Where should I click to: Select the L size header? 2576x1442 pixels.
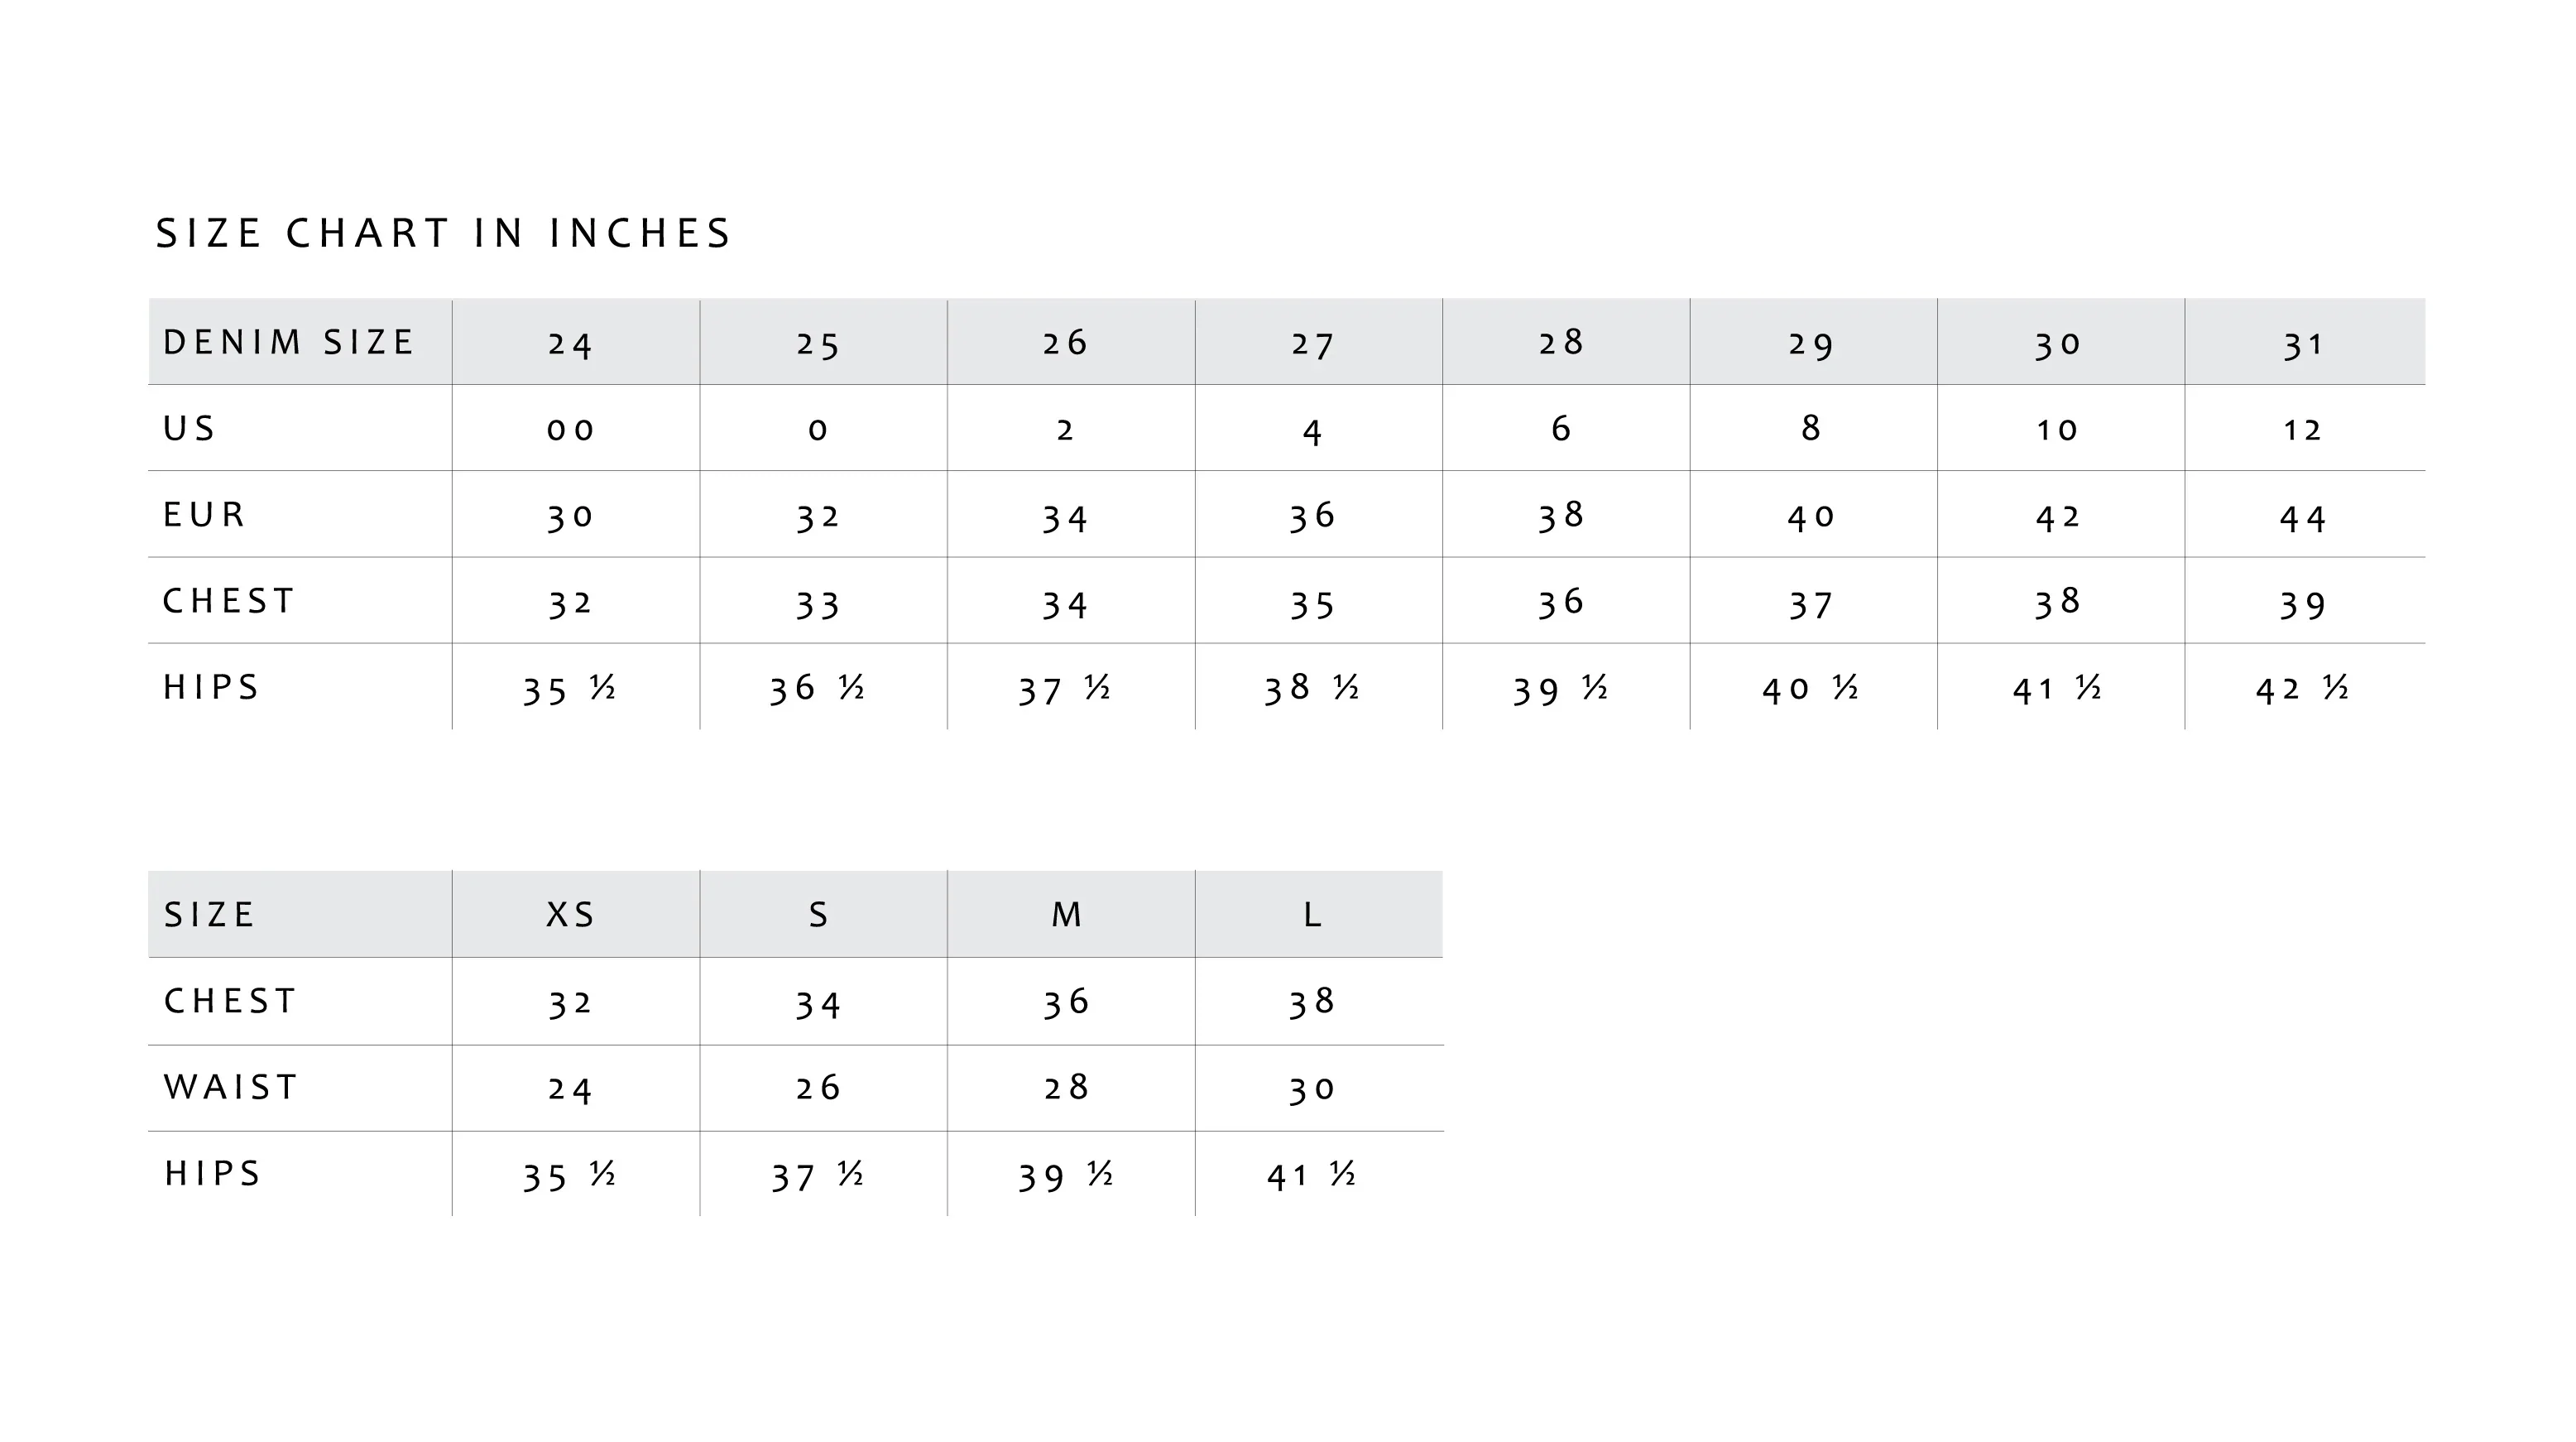[1312, 914]
